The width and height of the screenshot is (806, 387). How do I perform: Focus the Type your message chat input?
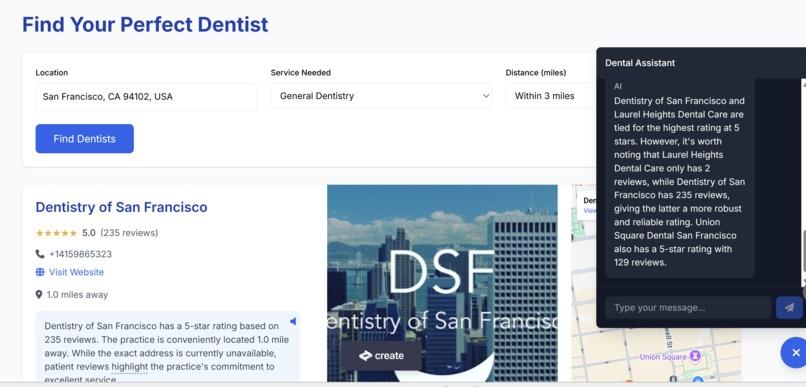coord(688,307)
